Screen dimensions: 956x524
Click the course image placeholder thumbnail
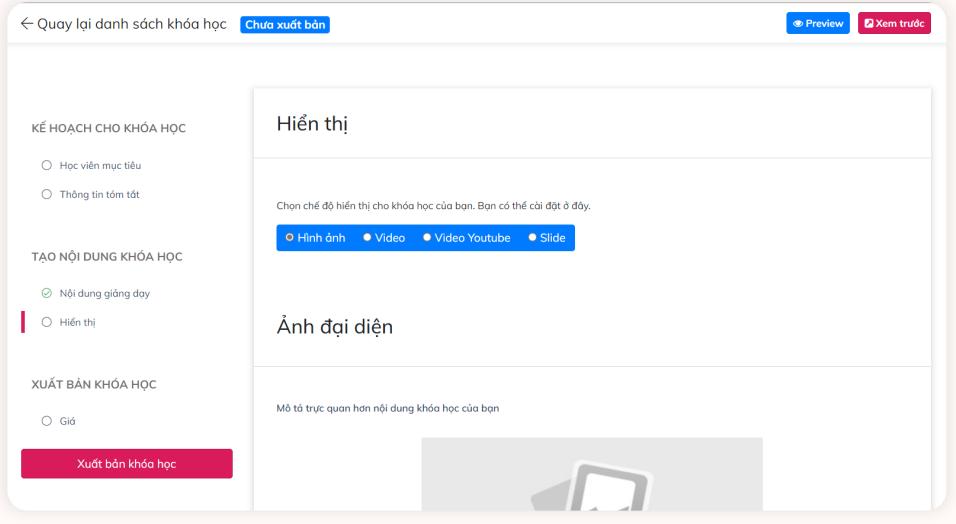tap(591, 474)
